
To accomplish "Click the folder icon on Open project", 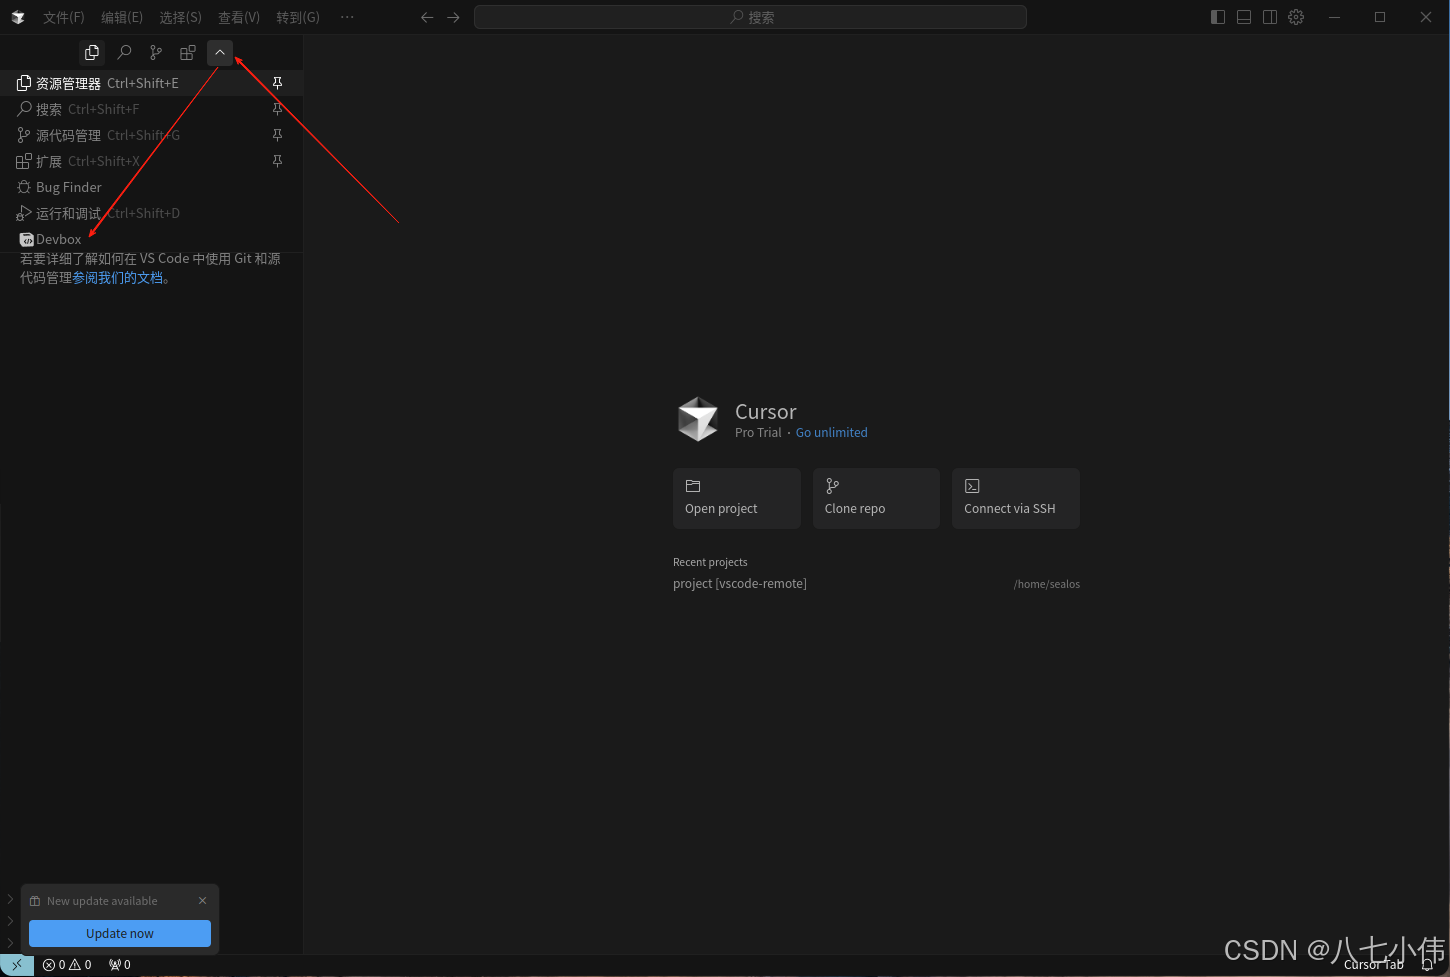I will click(x=693, y=486).
